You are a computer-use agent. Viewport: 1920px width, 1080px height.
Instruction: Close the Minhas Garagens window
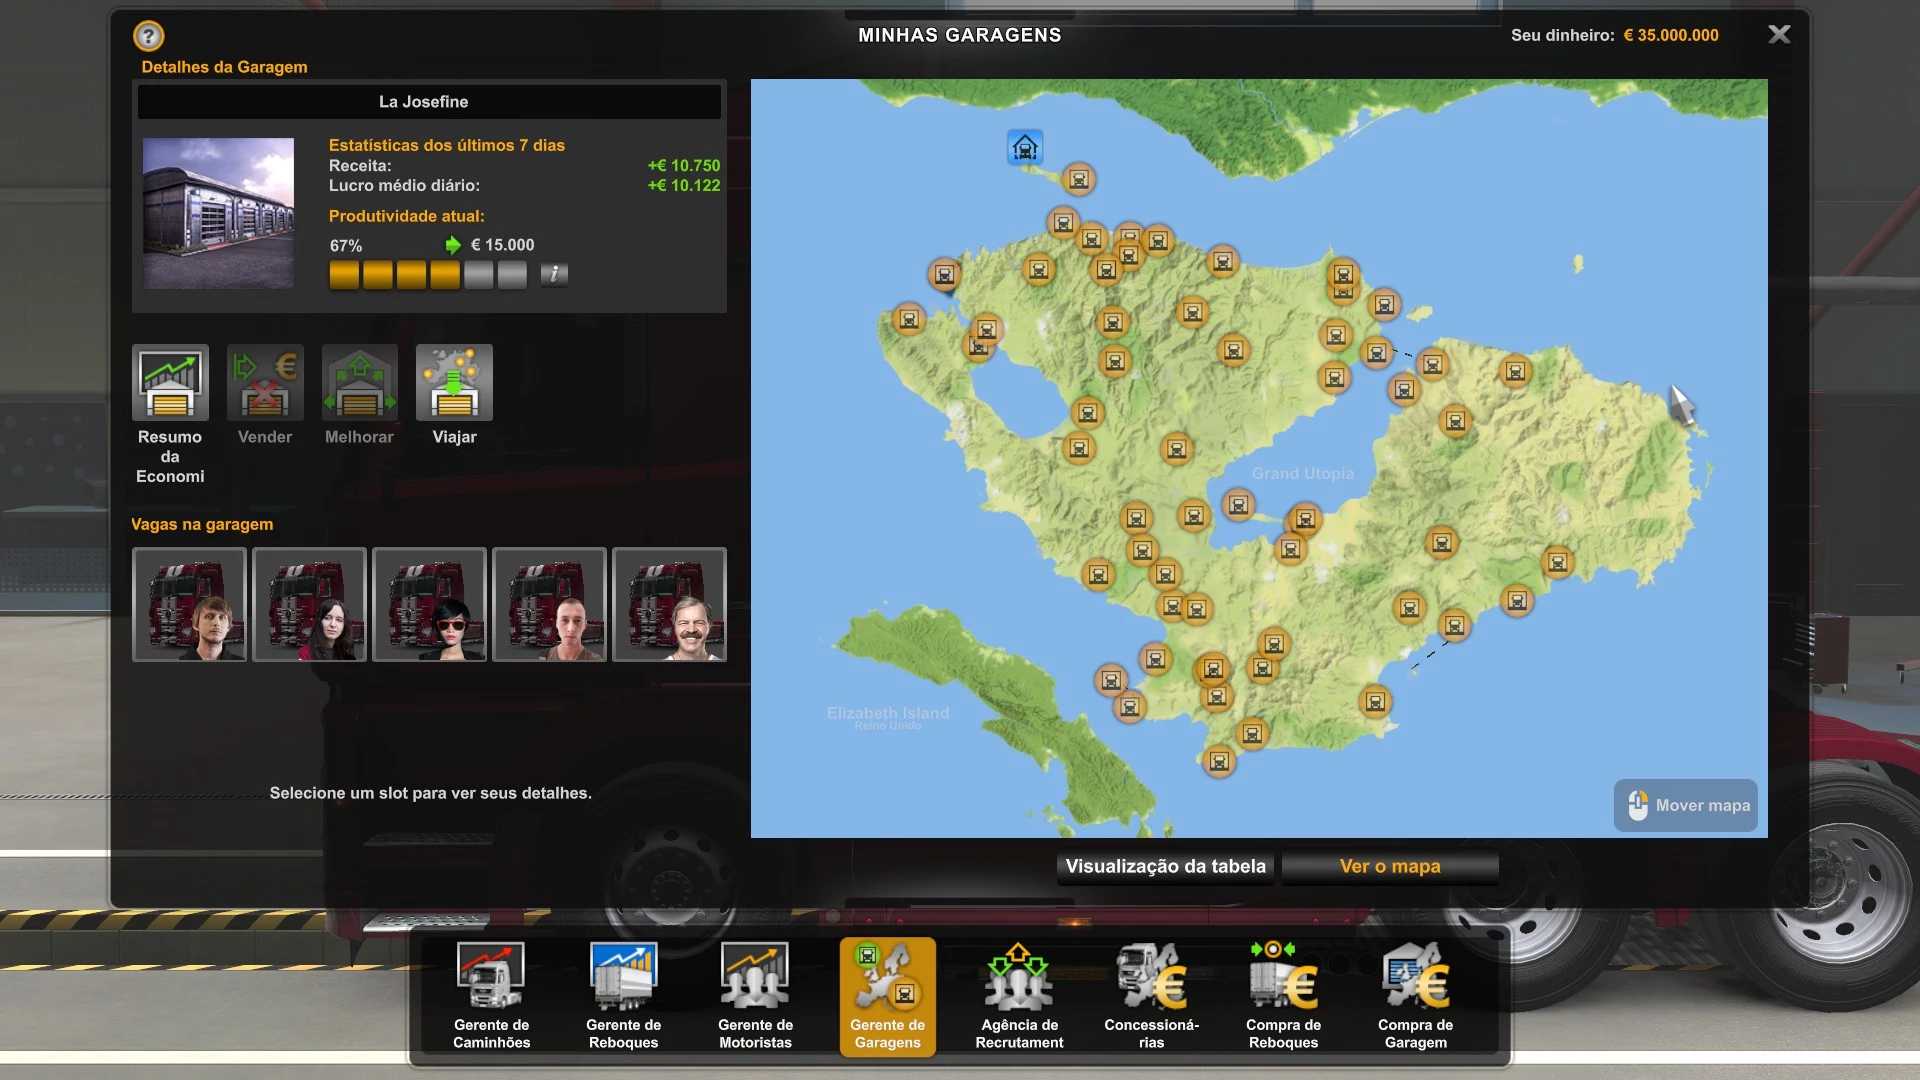(x=1779, y=35)
